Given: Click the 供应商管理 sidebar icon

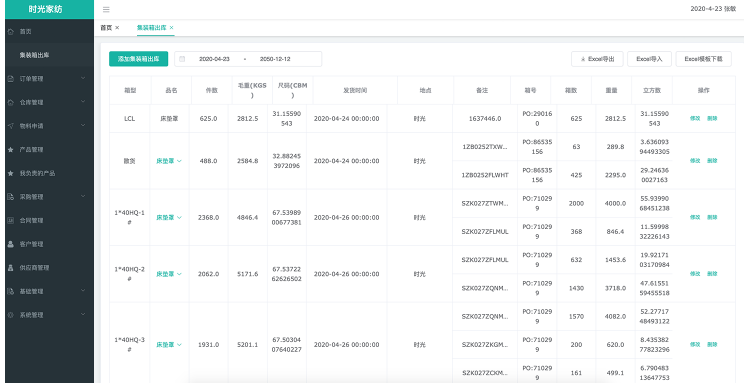Looking at the screenshot, I should 10,268.
